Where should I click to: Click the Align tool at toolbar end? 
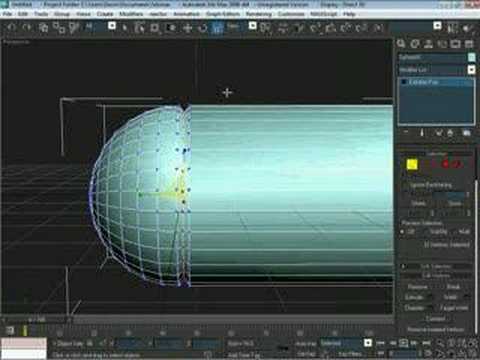pos(468,28)
